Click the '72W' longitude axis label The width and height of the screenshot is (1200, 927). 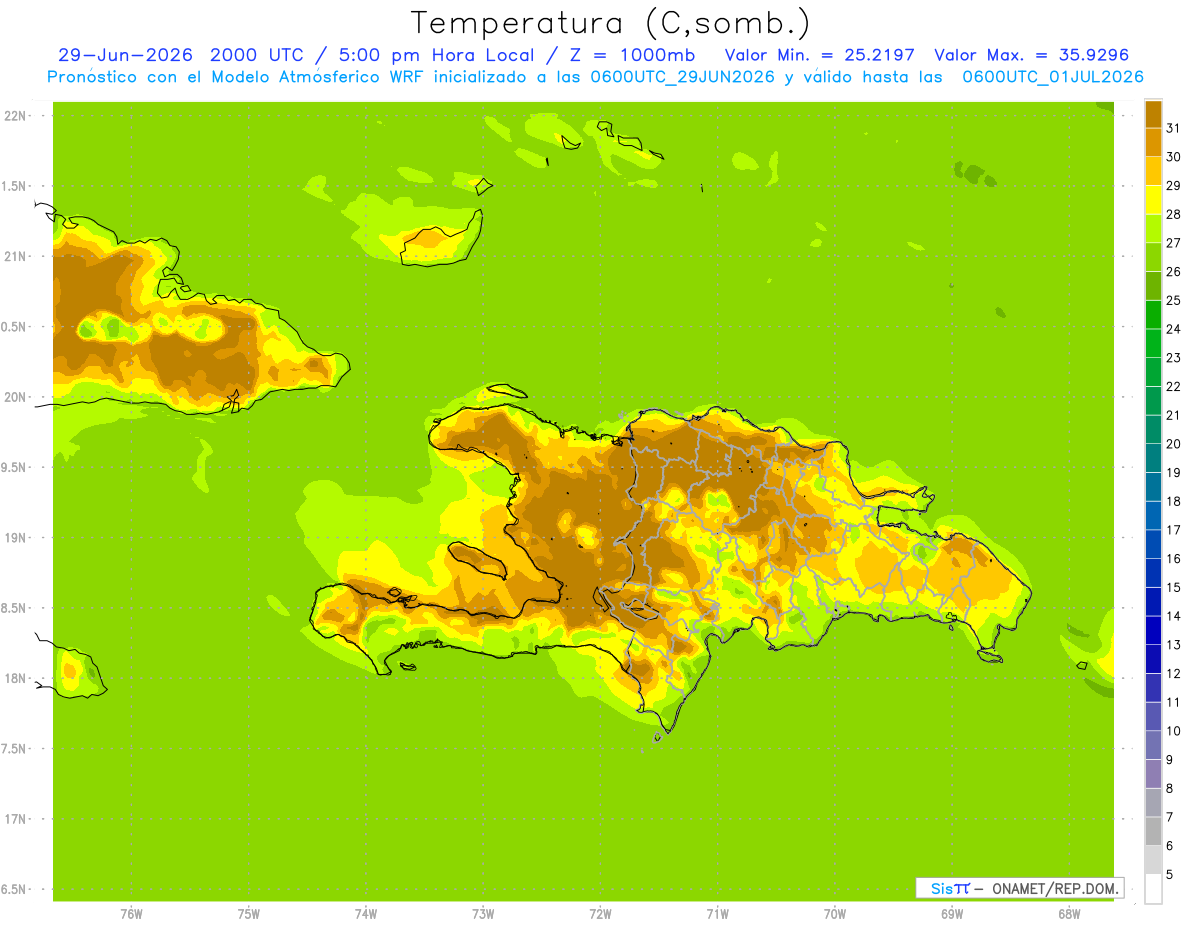coord(600,913)
